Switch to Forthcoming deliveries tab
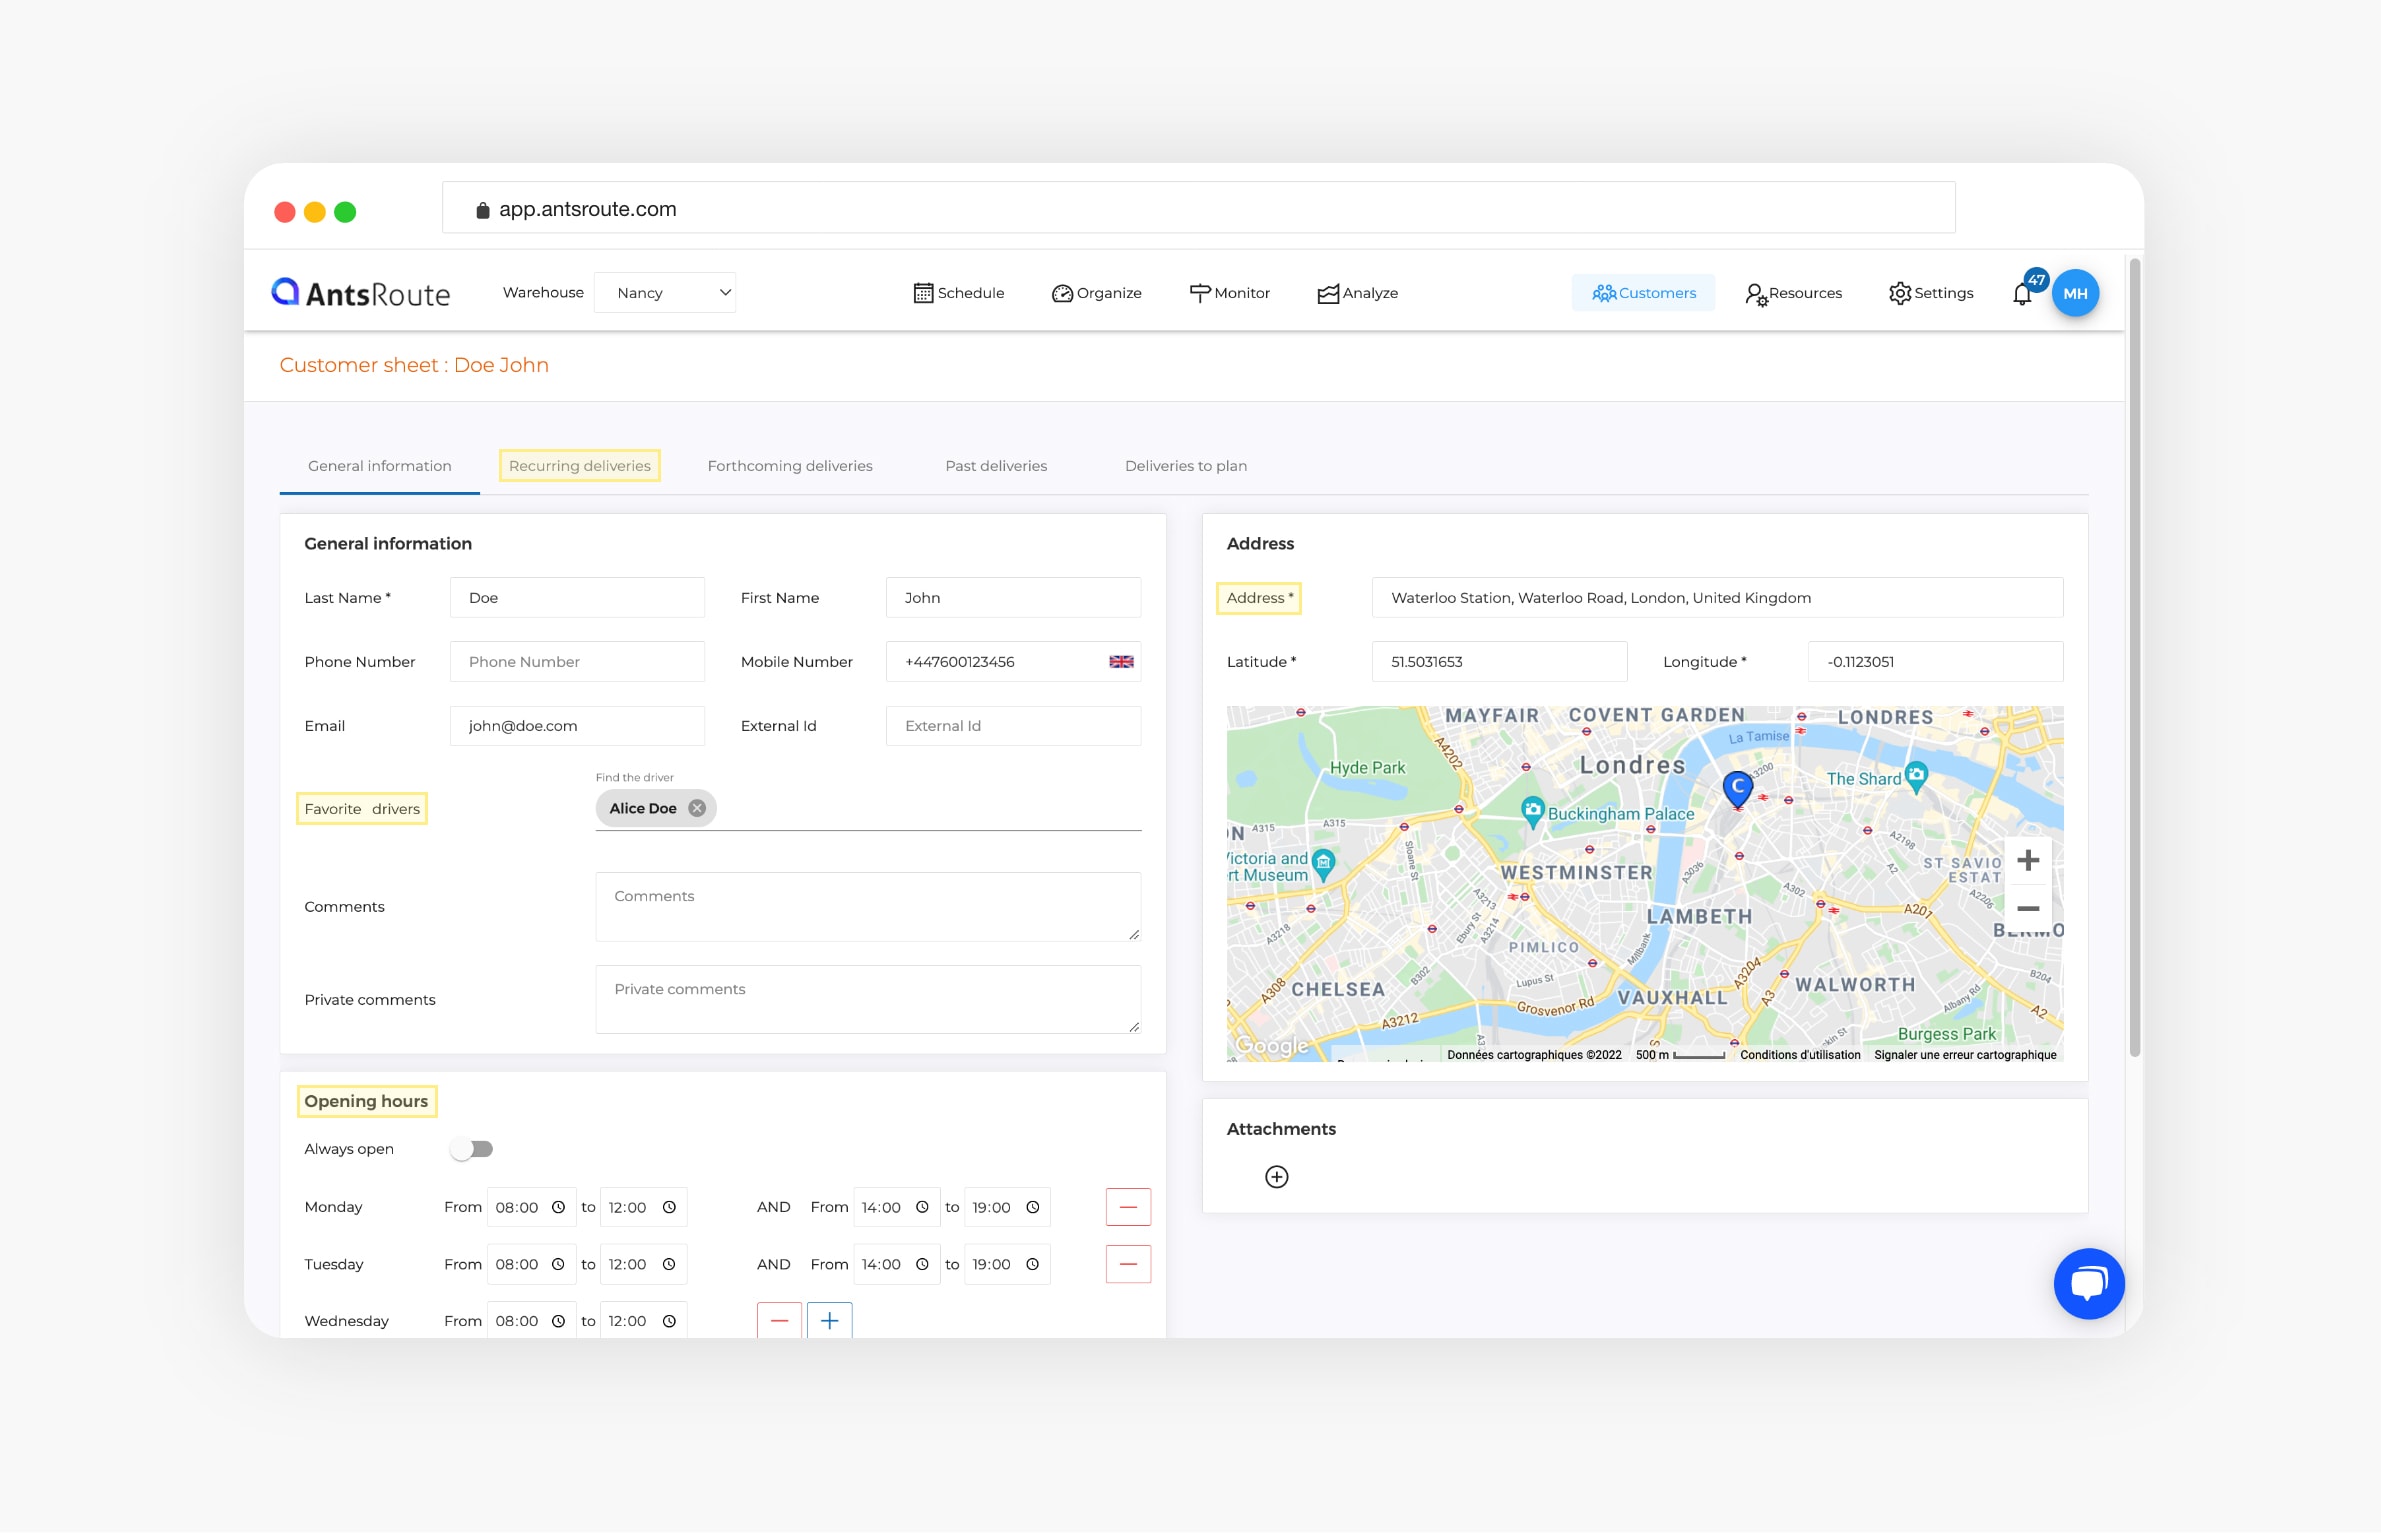Viewport: 2381px width, 1533px height. [790, 465]
